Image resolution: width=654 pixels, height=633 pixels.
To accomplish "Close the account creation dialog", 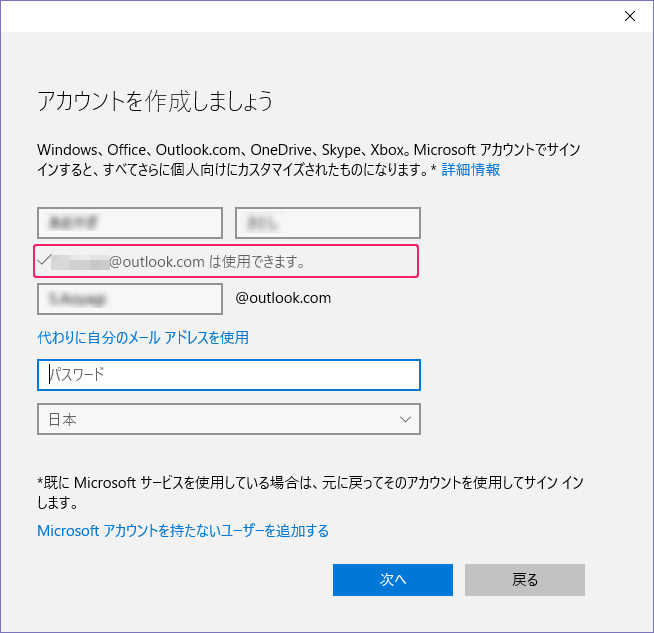I will pyautogui.click(x=630, y=16).
